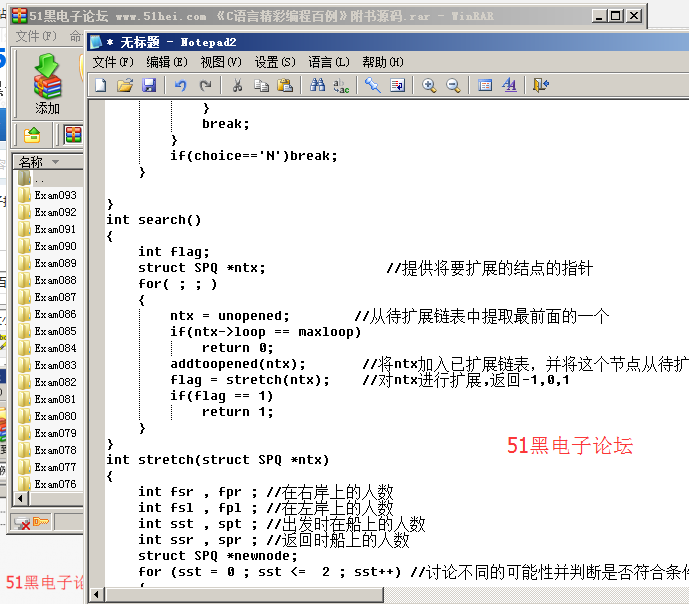Open the 设置(S) menu
689x604 pixels.
tap(274, 62)
